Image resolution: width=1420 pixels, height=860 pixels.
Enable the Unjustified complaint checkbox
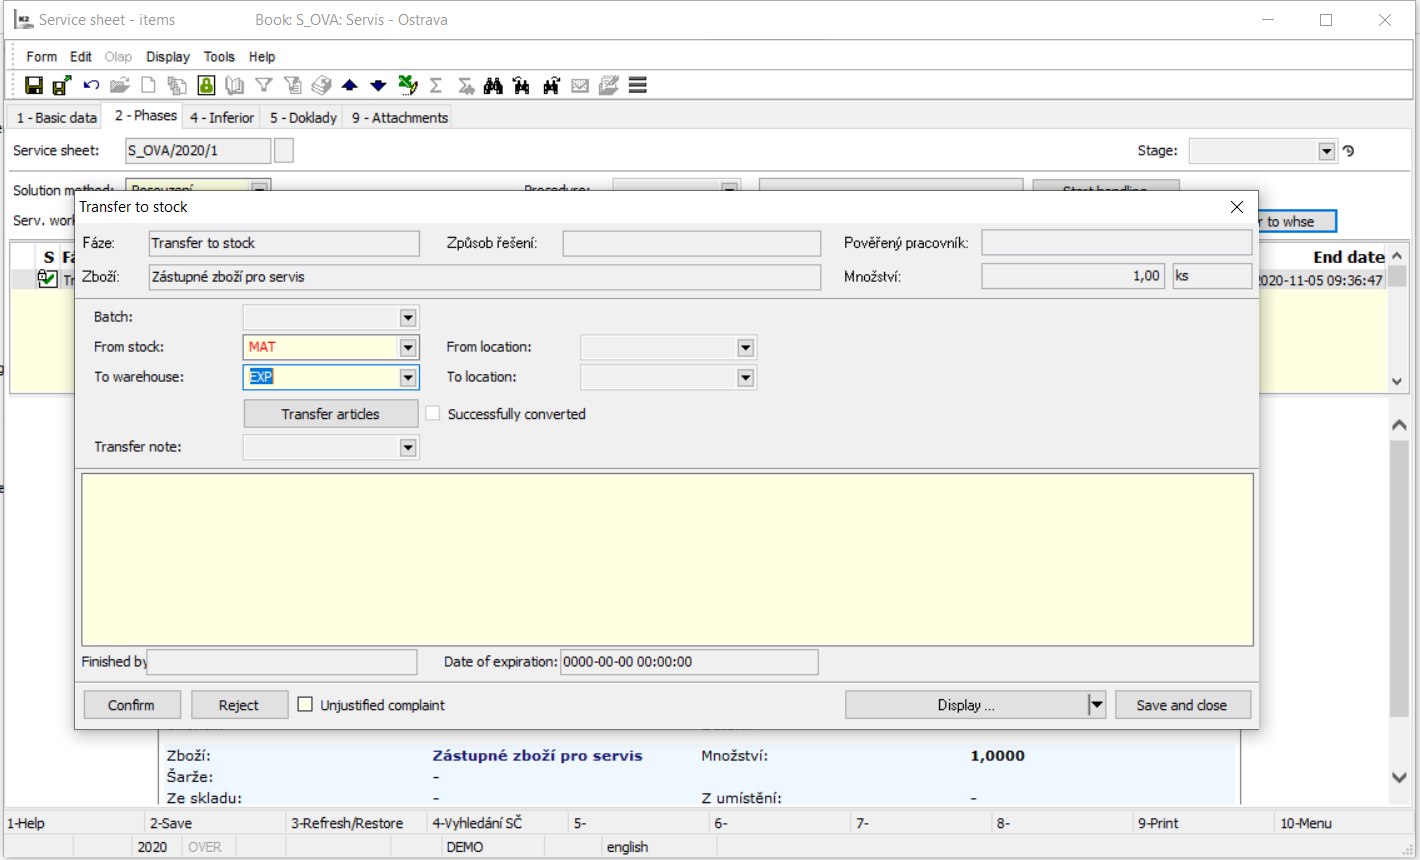pyautogui.click(x=306, y=705)
